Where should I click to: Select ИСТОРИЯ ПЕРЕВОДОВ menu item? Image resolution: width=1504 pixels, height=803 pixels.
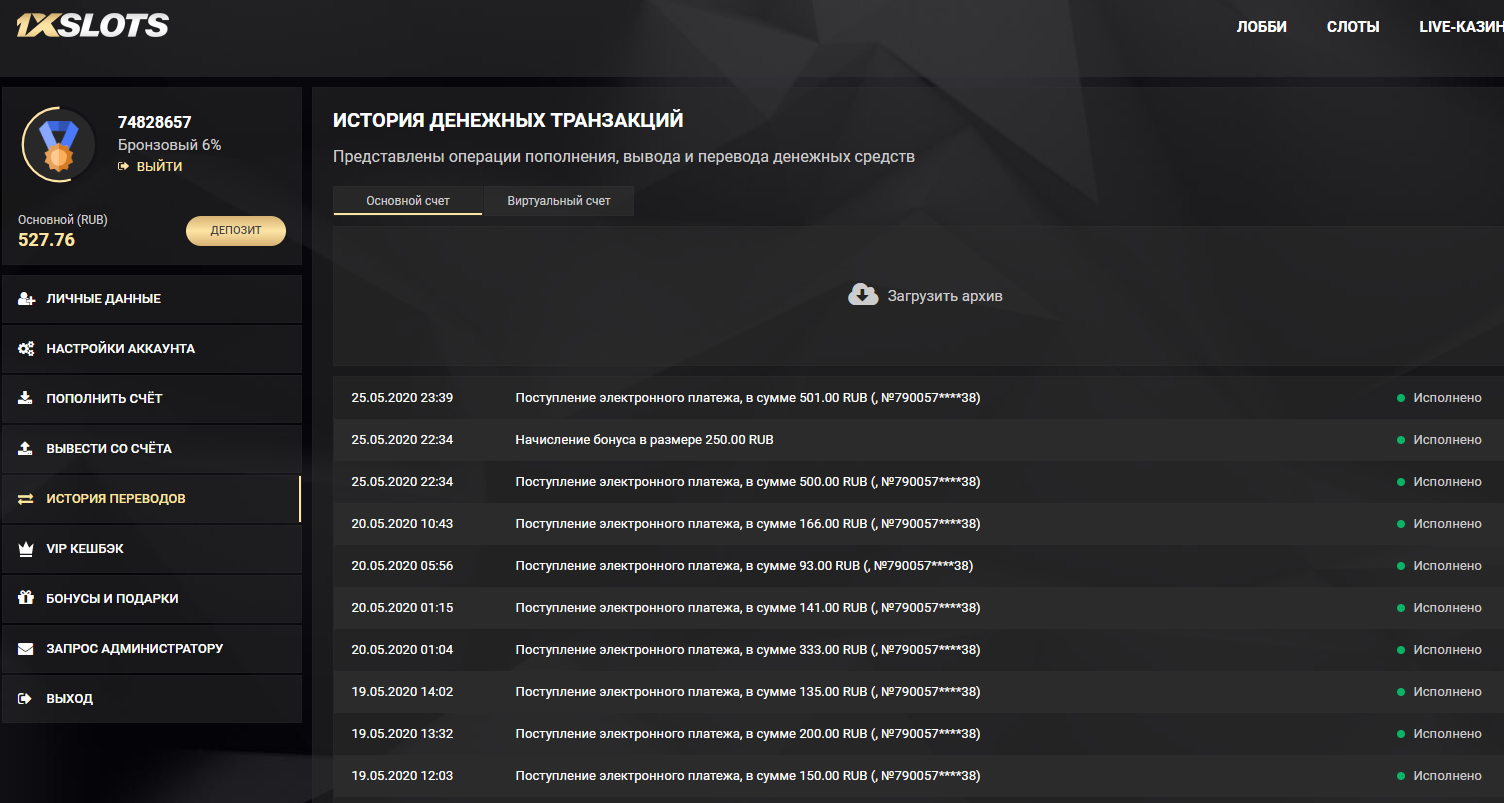point(152,499)
